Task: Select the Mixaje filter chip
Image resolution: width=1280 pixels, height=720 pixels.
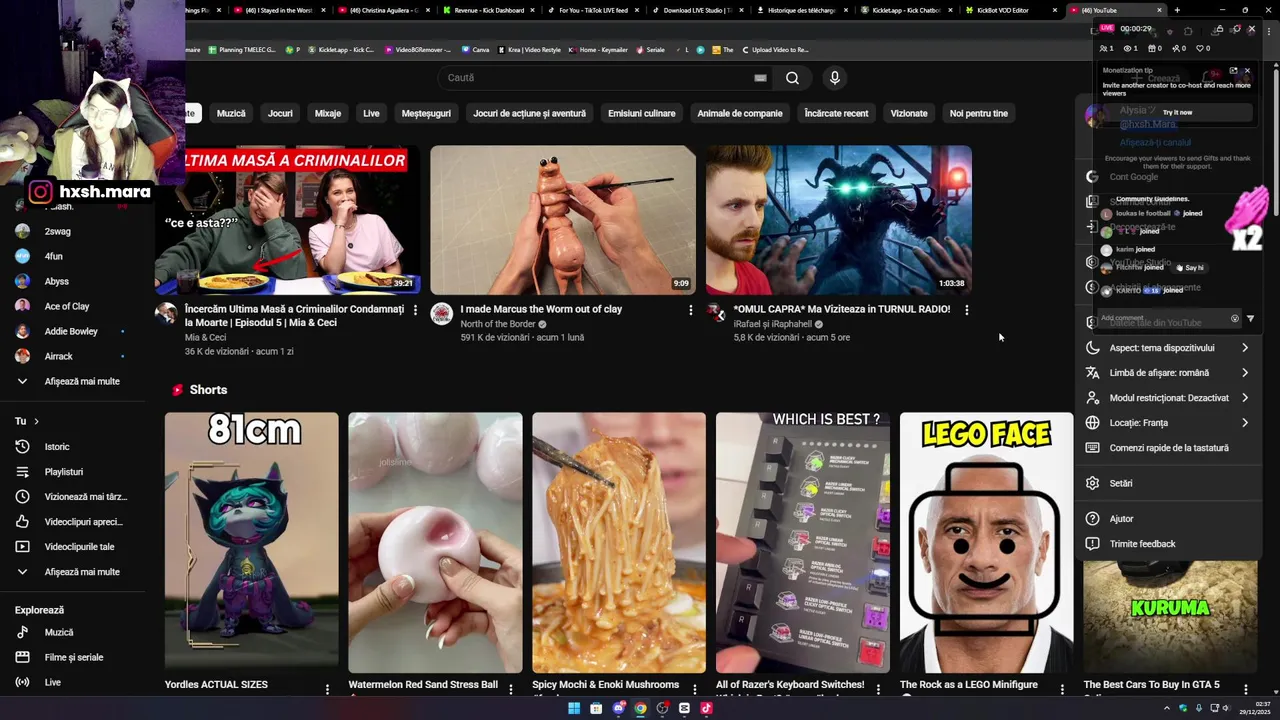Action: [x=328, y=113]
